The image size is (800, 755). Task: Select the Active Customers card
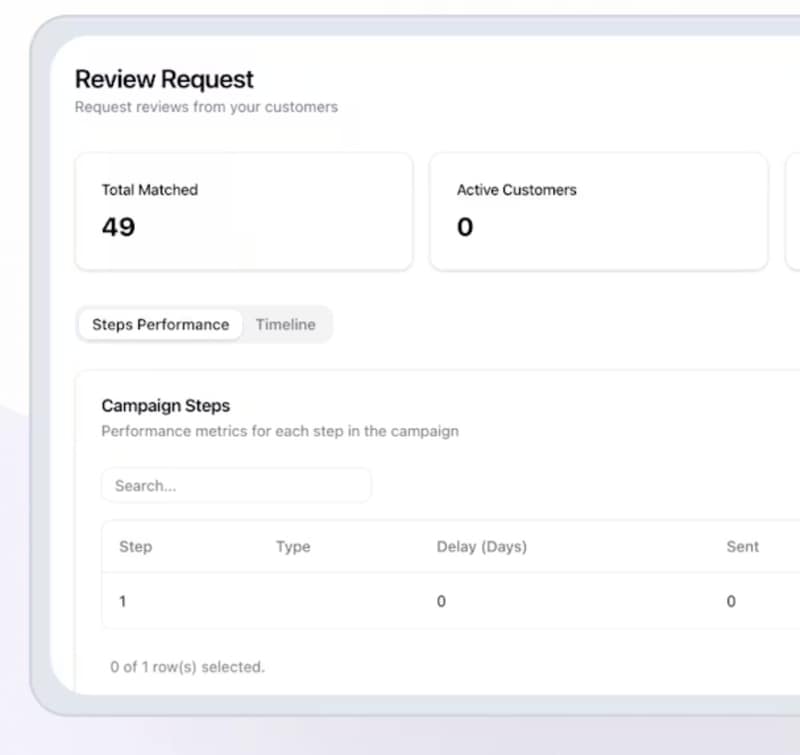598,211
